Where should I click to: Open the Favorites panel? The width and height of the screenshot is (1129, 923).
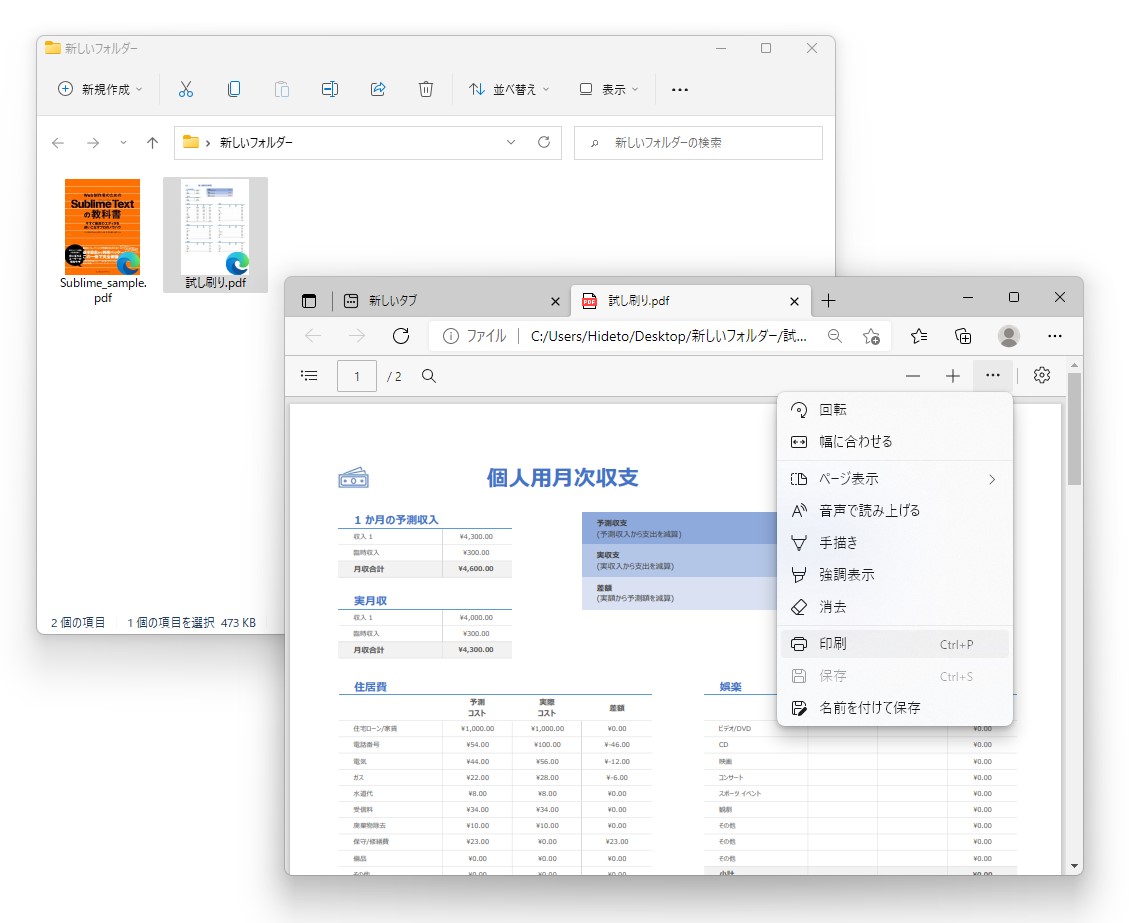[x=918, y=336]
